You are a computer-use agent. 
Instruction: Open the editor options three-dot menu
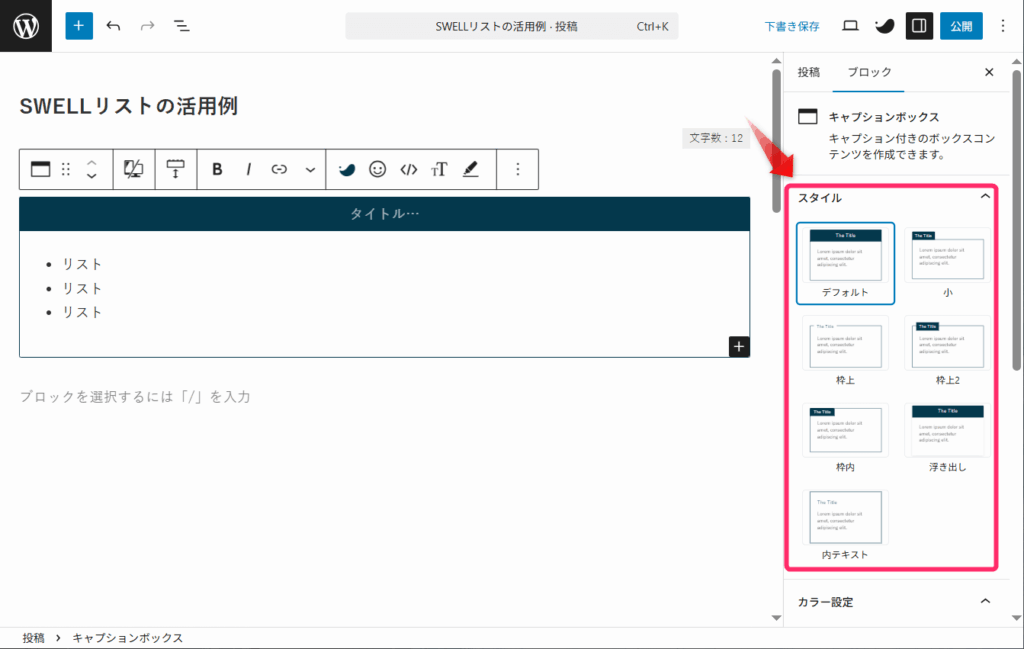pos(1002,25)
